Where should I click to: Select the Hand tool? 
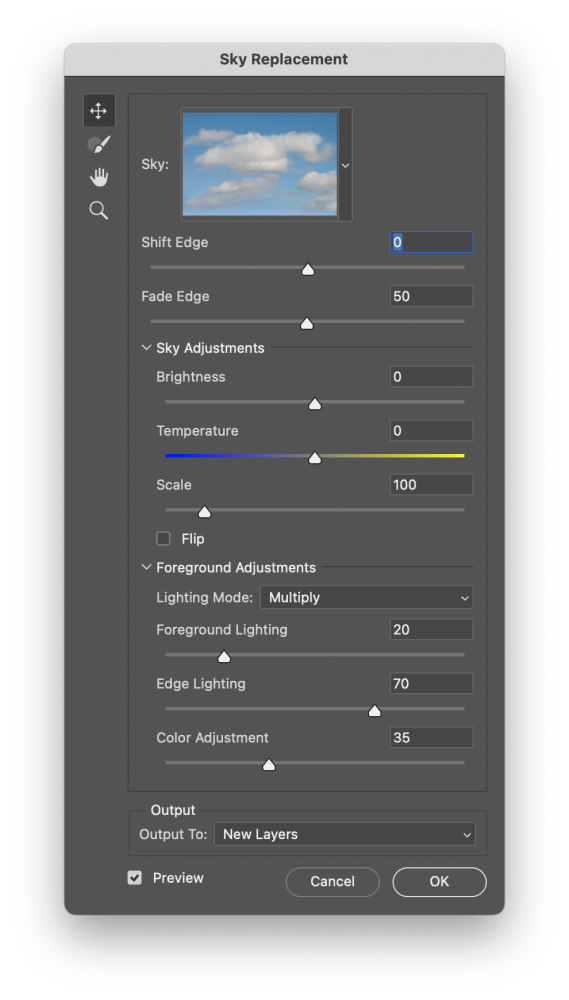[x=99, y=177]
